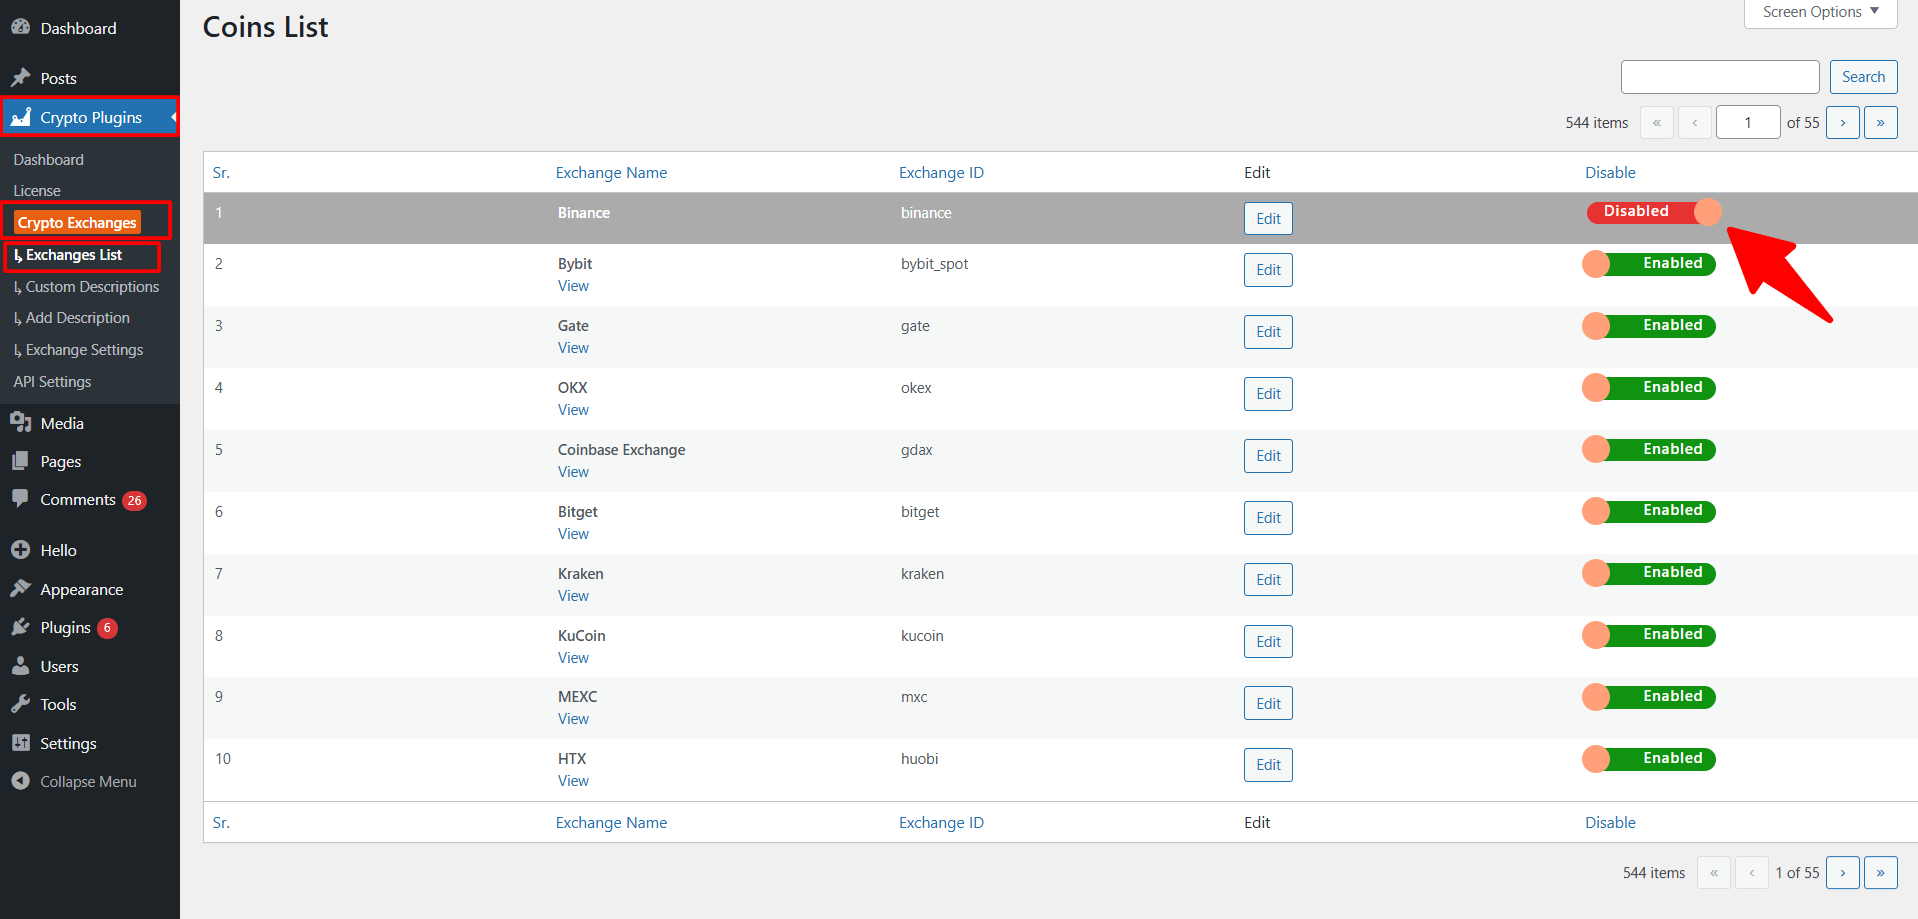Click the Users person icon
Screen dimensions: 1918x919
point(20,666)
